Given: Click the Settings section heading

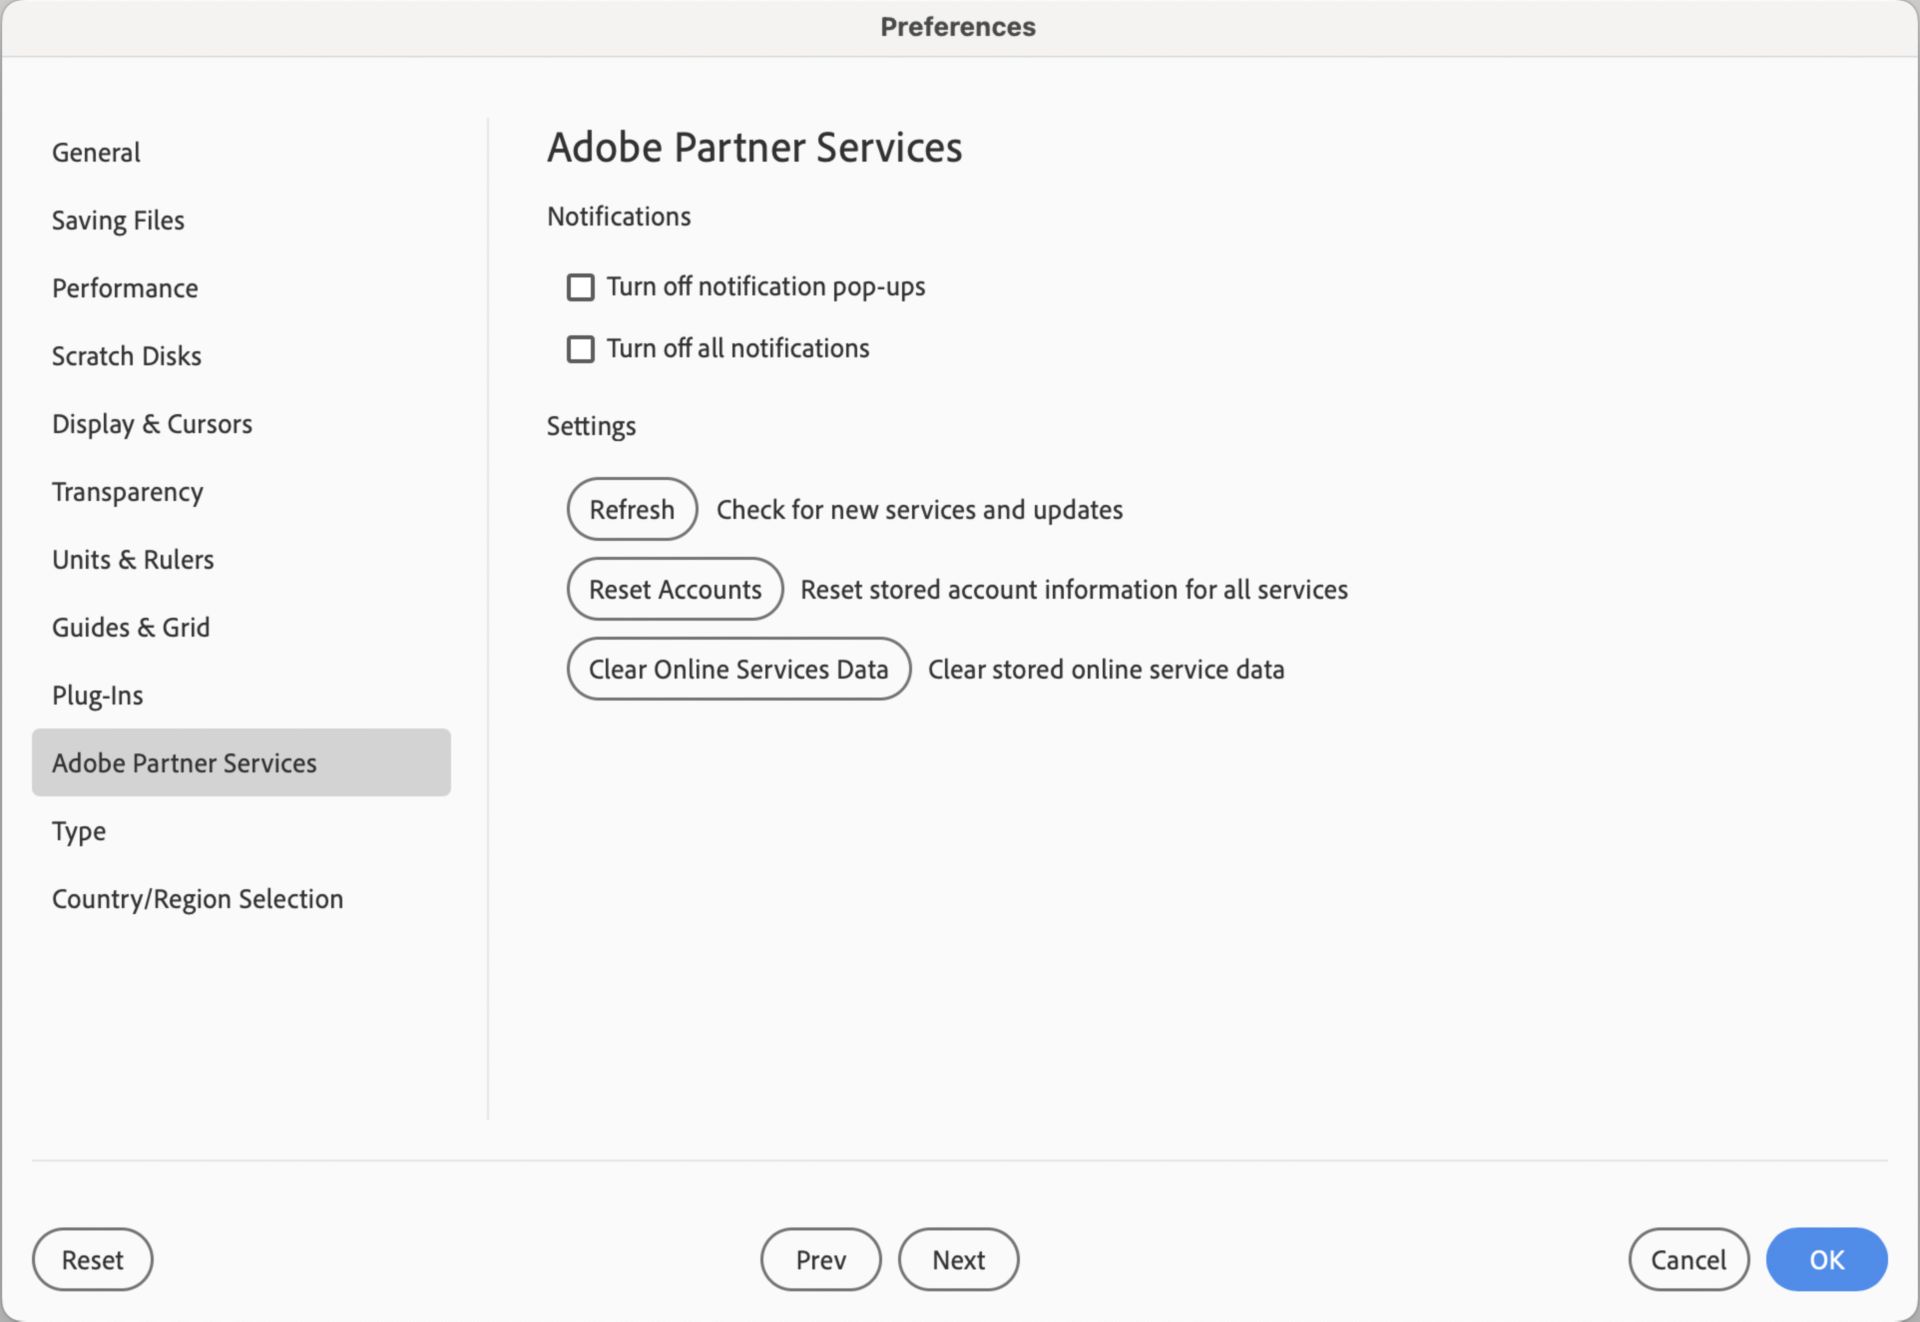Looking at the screenshot, I should 591,426.
